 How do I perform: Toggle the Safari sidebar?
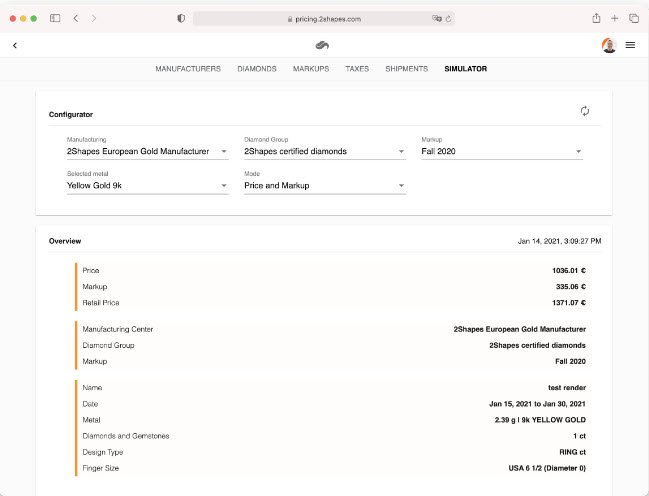pyautogui.click(x=55, y=18)
